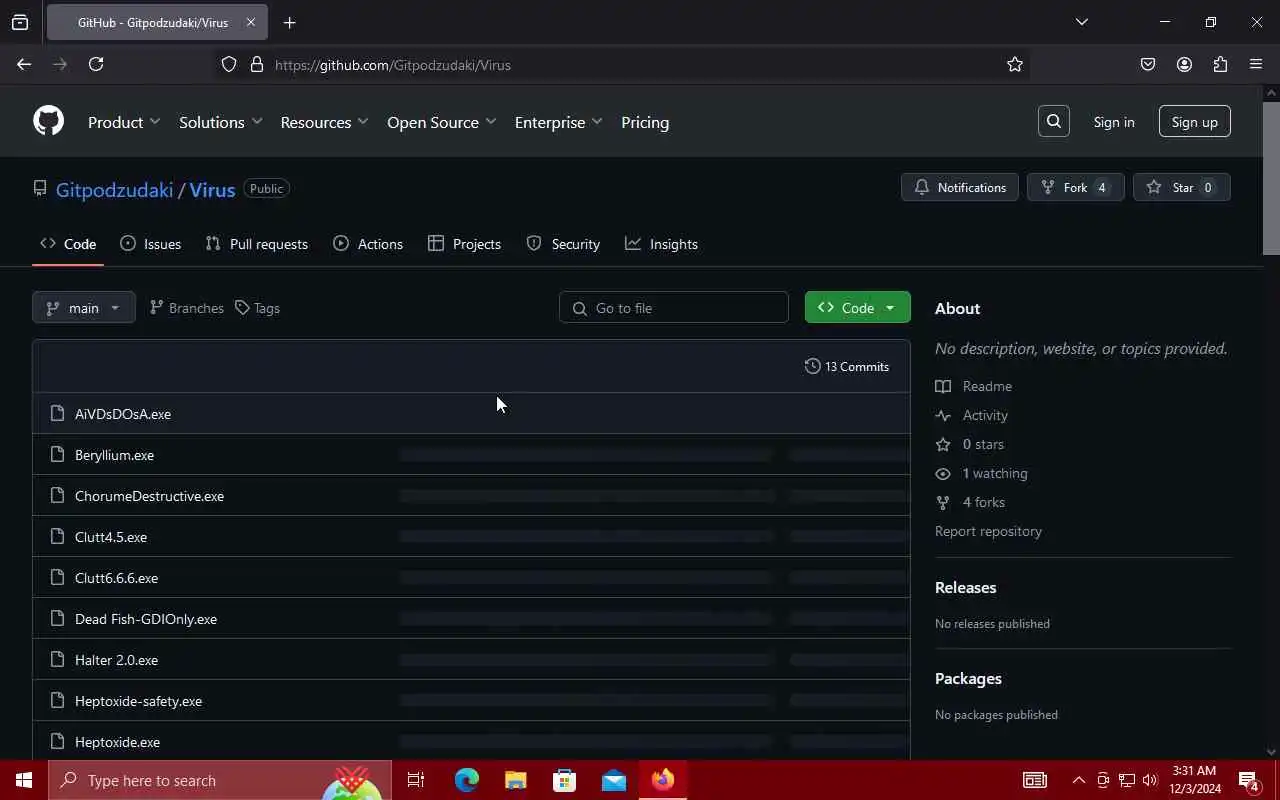Expand the Product menu dropdown

click(x=124, y=122)
